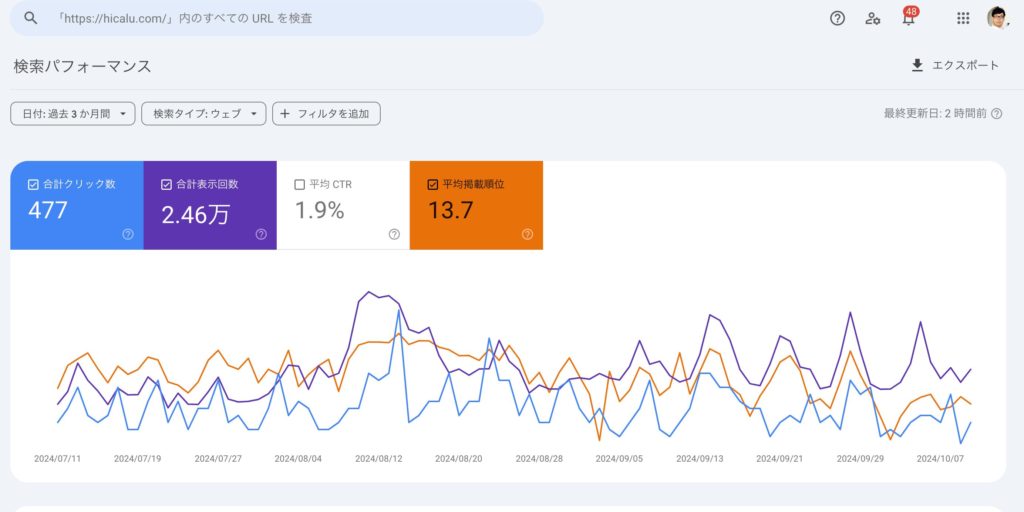
Task: Click the 2024/08/12 date on chart axis
Action: [x=379, y=459]
